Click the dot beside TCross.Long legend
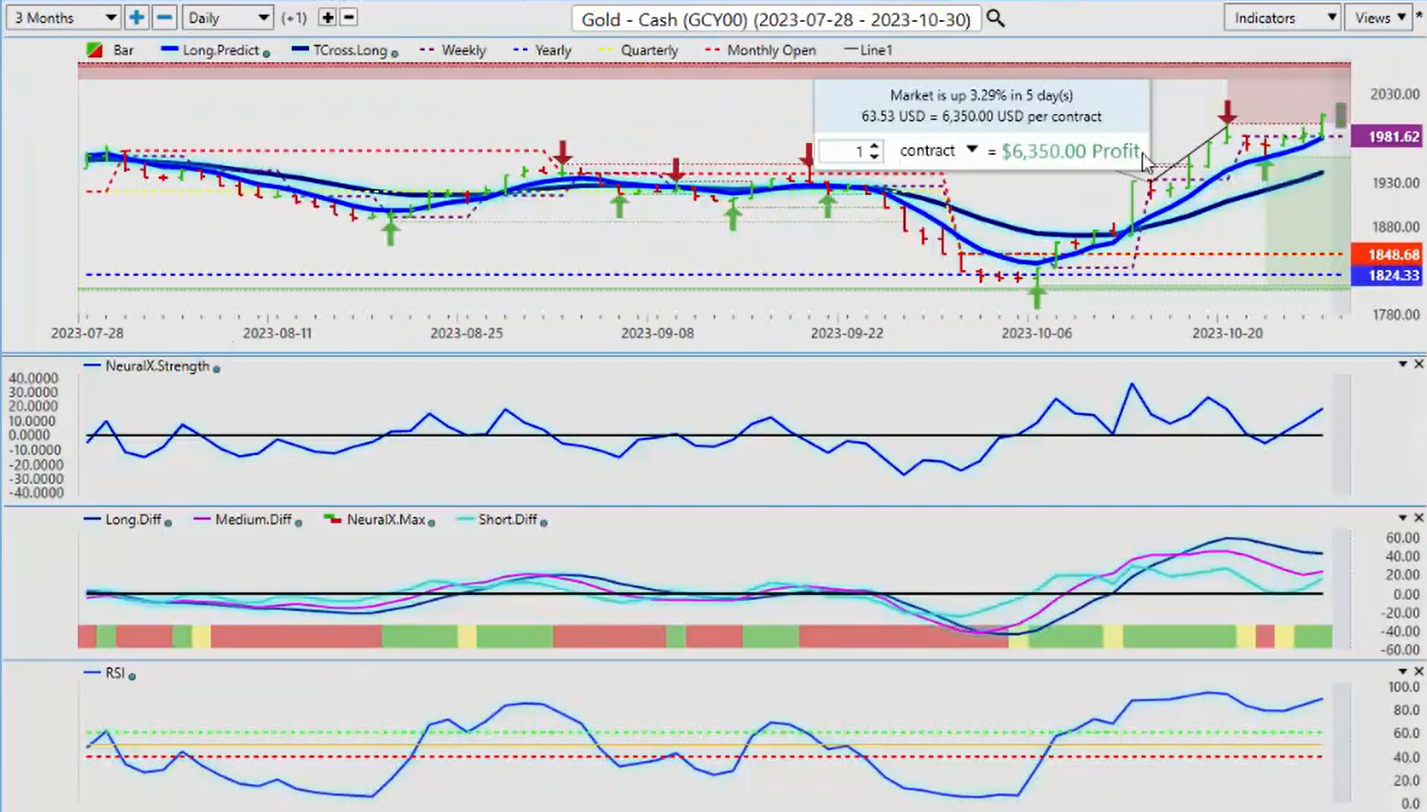Viewport: 1427px width, 812px height. point(395,53)
